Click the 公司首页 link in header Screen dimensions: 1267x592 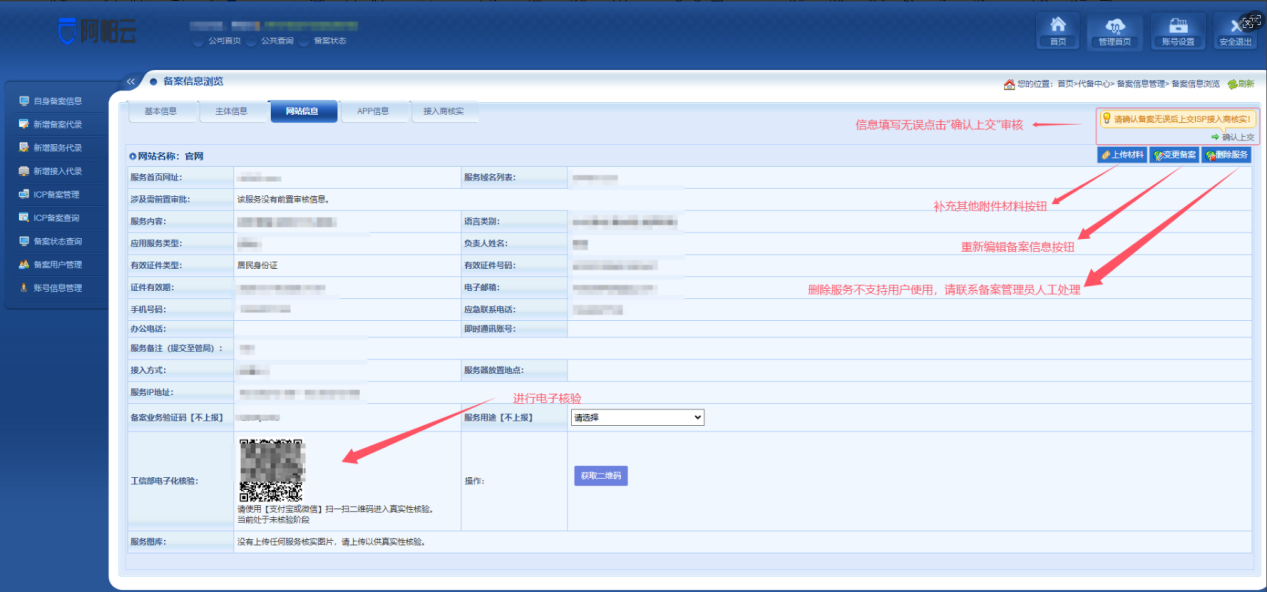click(x=224, y=41)
